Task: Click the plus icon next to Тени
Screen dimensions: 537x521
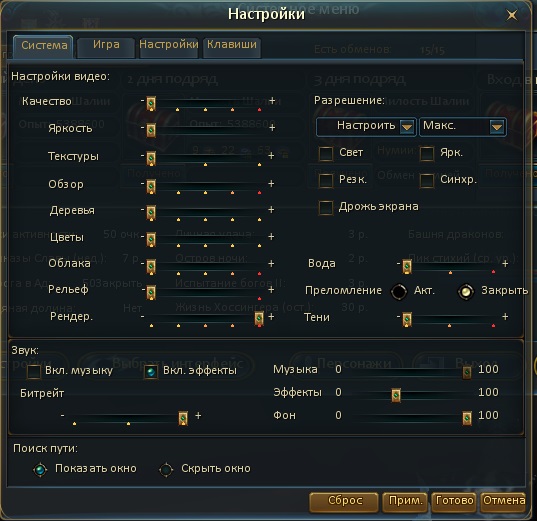Action: tap(505, 317)
